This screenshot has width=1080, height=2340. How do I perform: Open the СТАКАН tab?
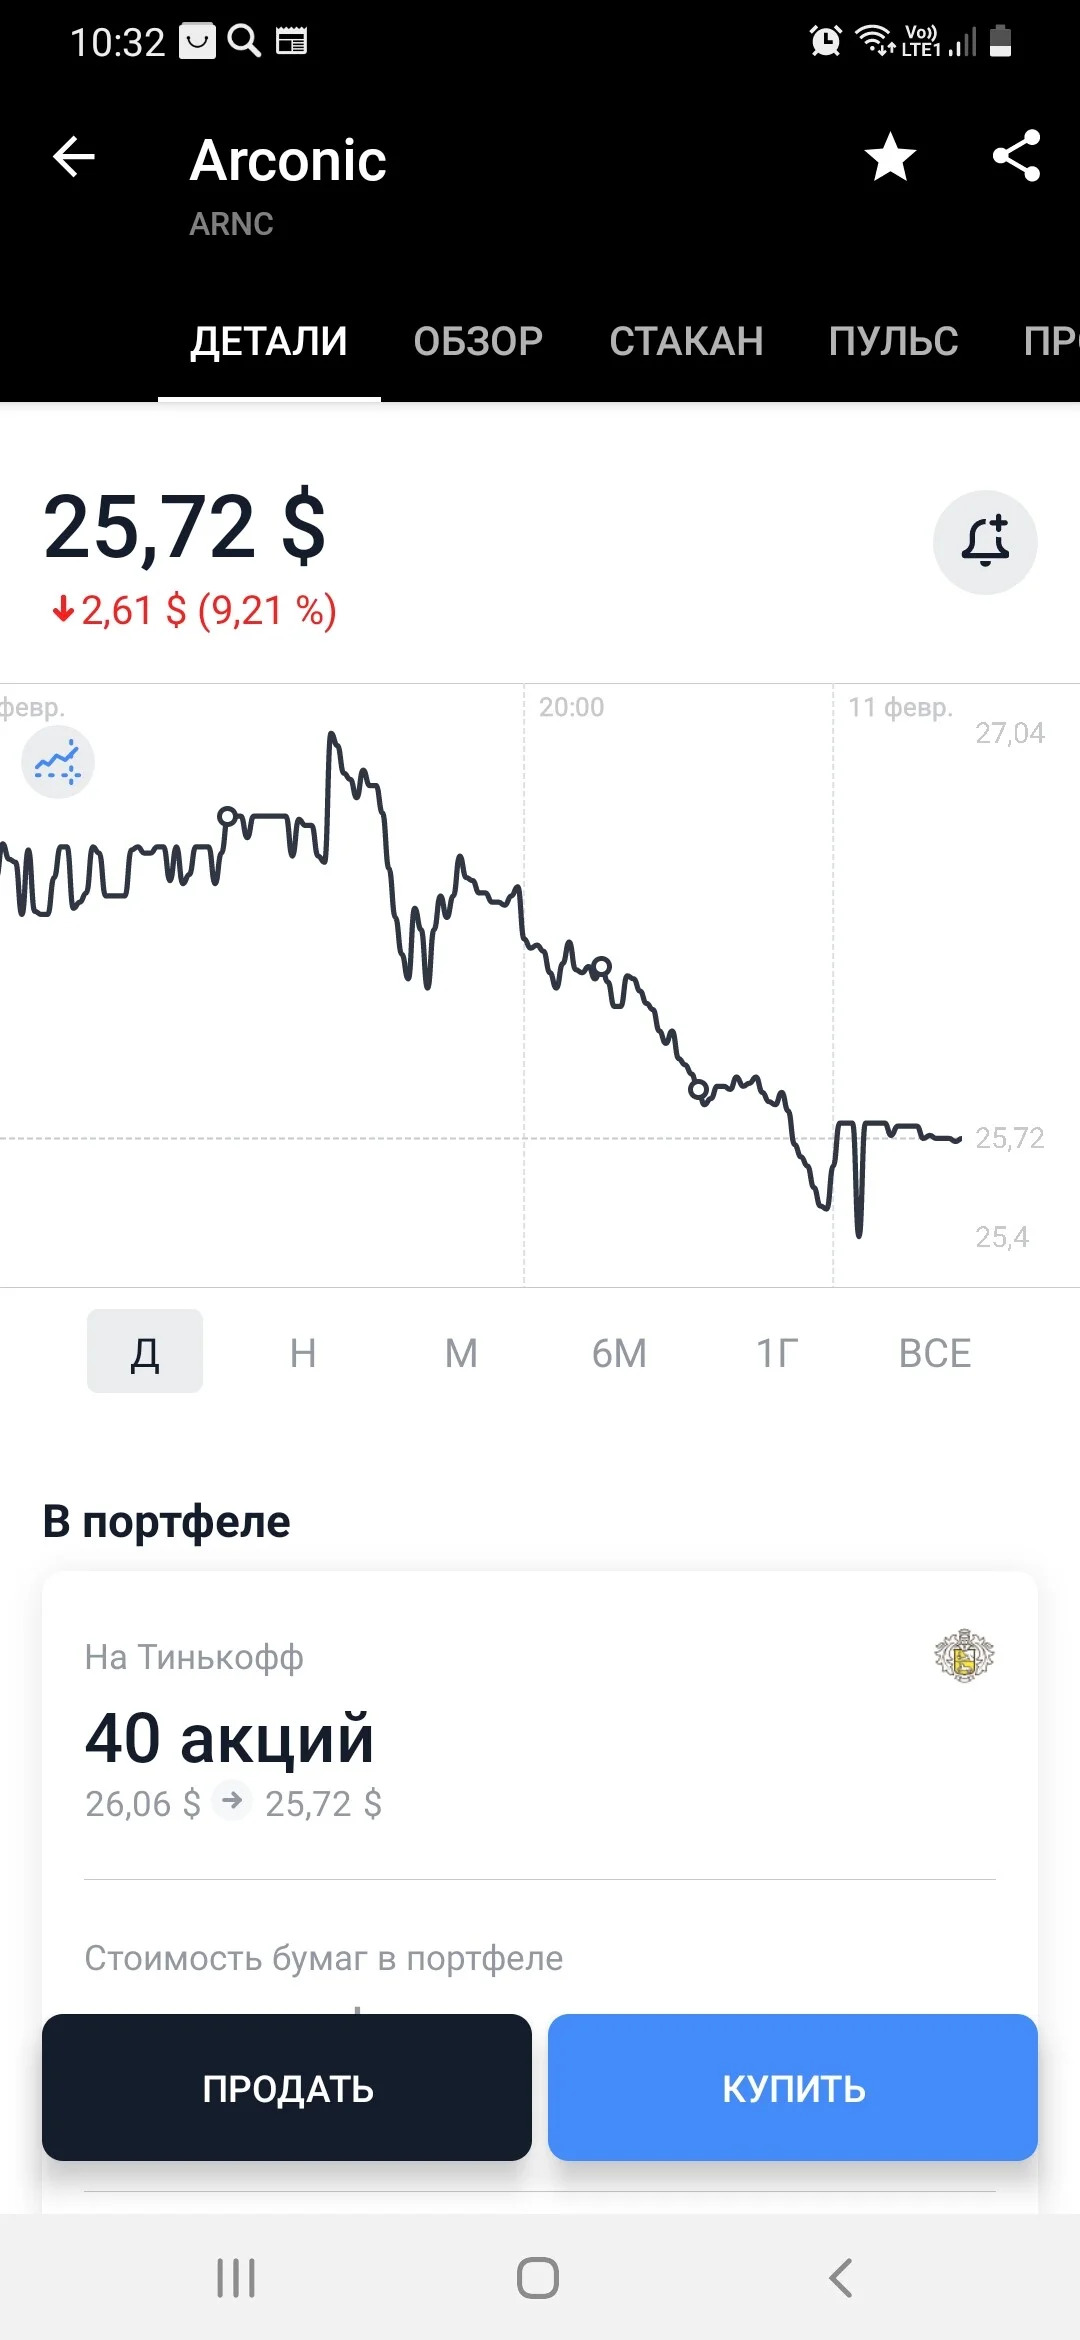(686, 342)
